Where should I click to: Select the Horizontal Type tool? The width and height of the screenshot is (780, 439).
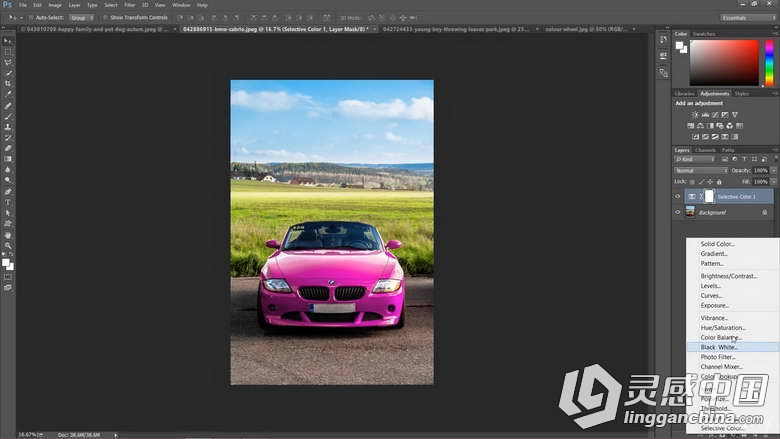7,202
